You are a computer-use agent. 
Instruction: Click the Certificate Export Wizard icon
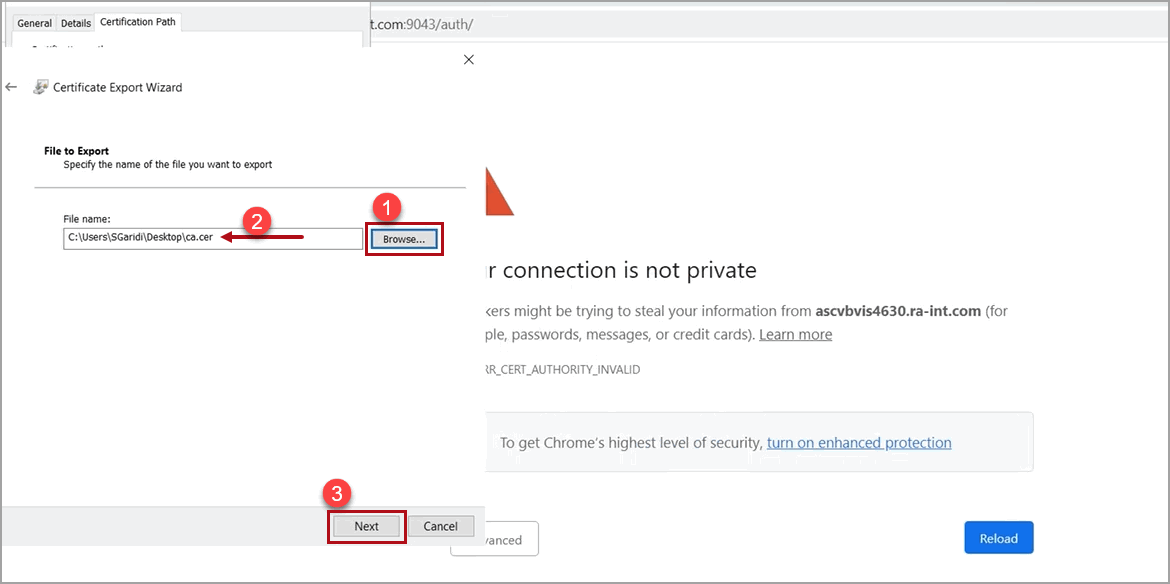[40, 87]
